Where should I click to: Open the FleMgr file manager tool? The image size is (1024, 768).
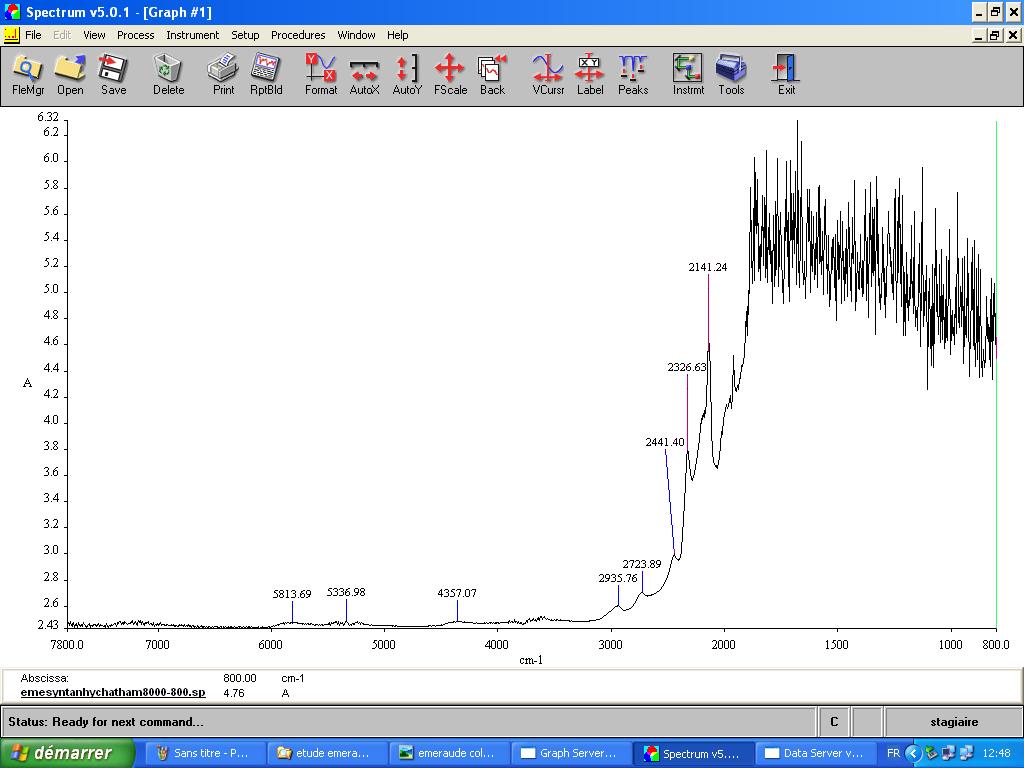(x=28, y=75)
